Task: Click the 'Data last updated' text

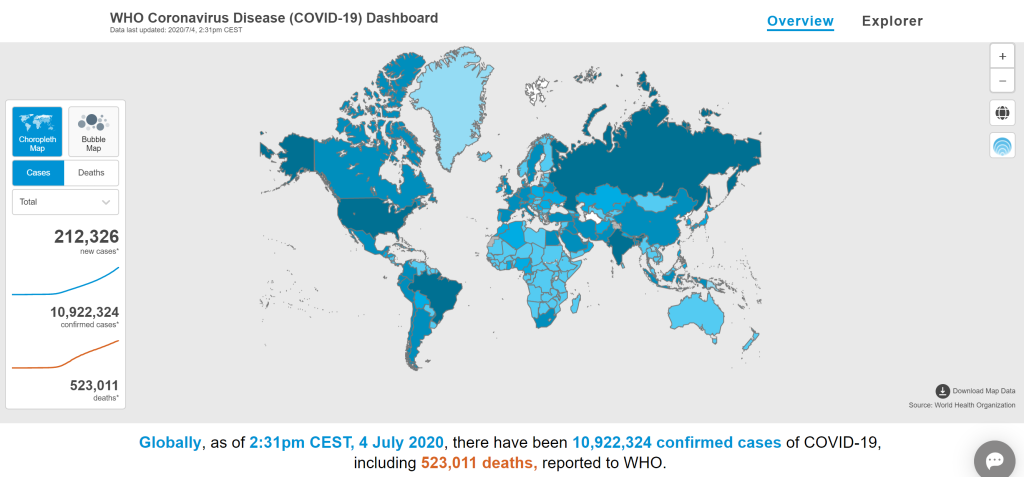Action: 176,30
